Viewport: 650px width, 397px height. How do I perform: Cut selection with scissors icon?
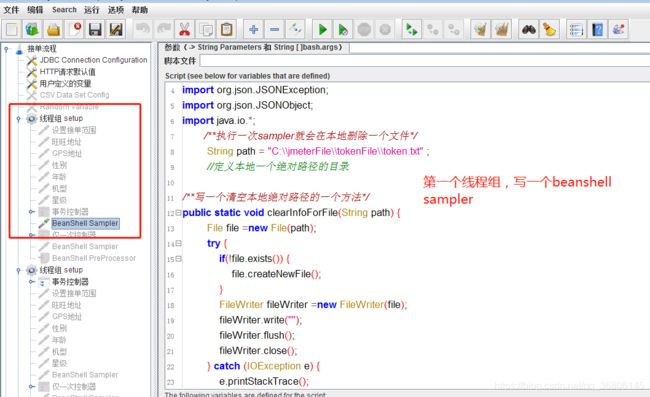click(x=184, y=29)
